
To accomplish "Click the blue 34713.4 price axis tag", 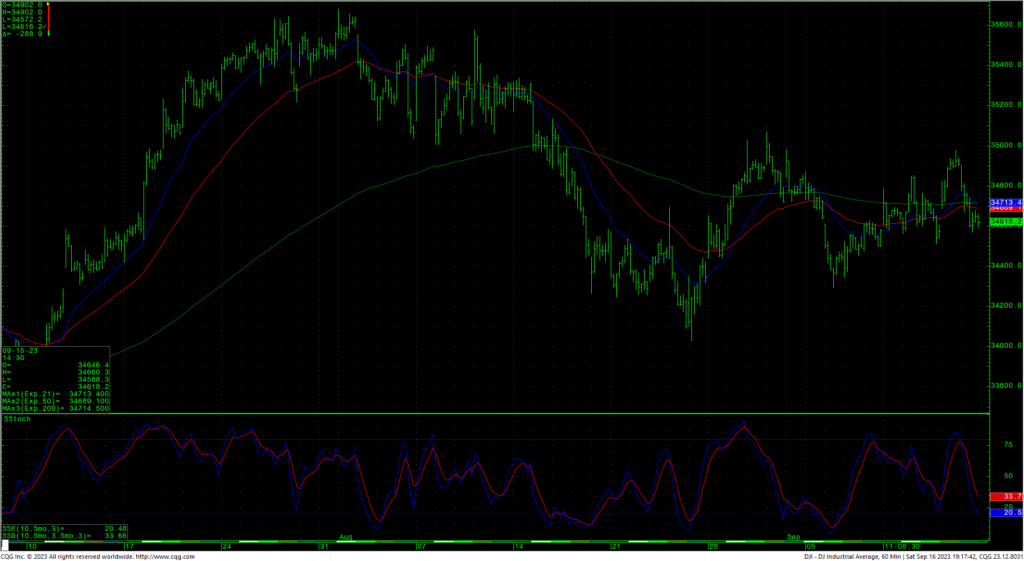I will [x=1004, y=202].
